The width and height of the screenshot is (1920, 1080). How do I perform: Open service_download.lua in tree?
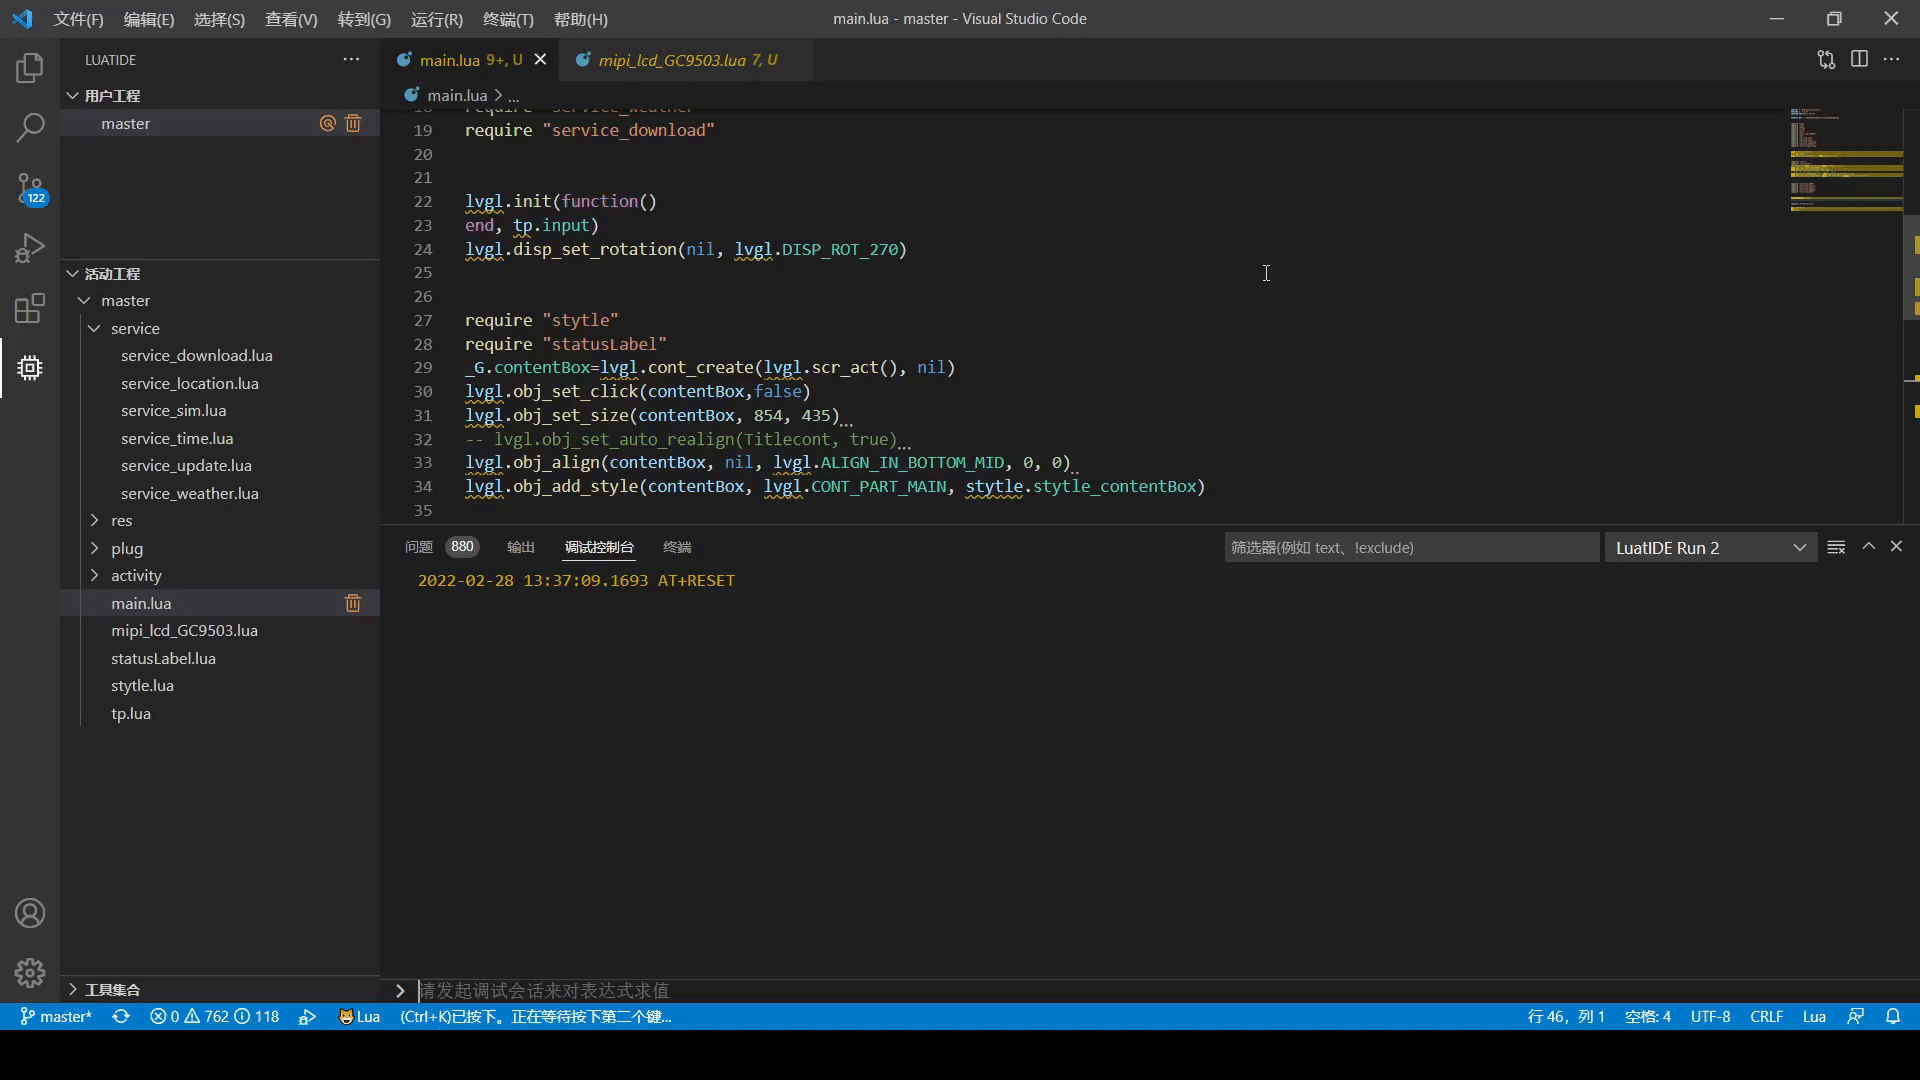point(197,355)
